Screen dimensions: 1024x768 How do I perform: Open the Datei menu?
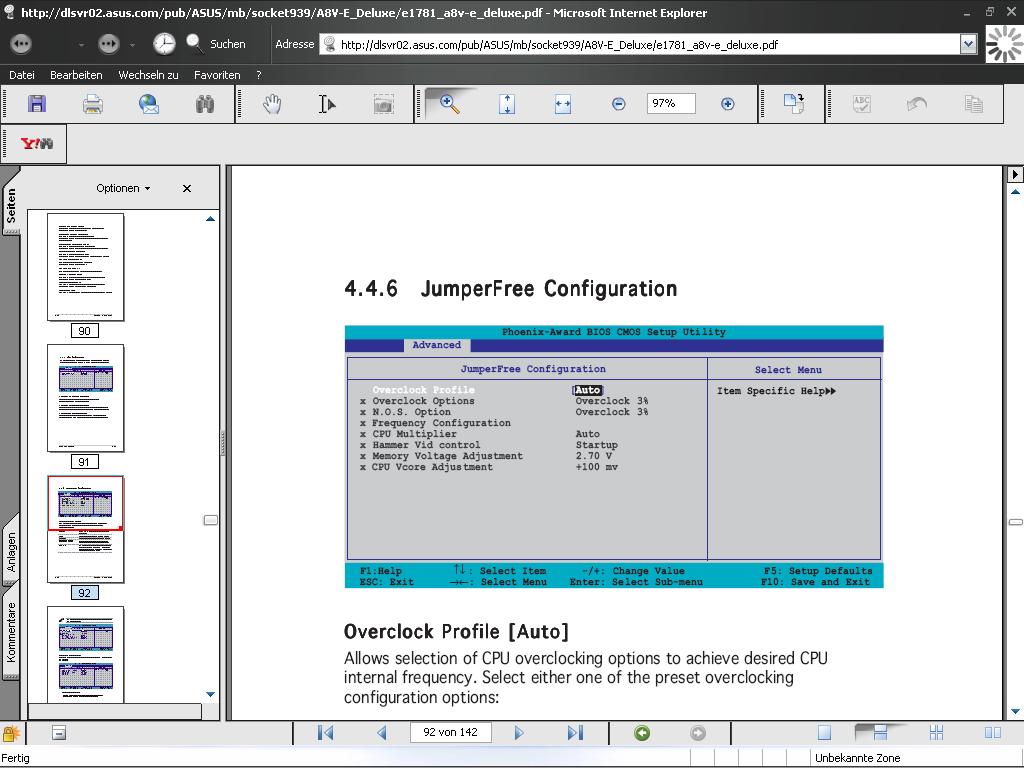(x=22, y=75)
